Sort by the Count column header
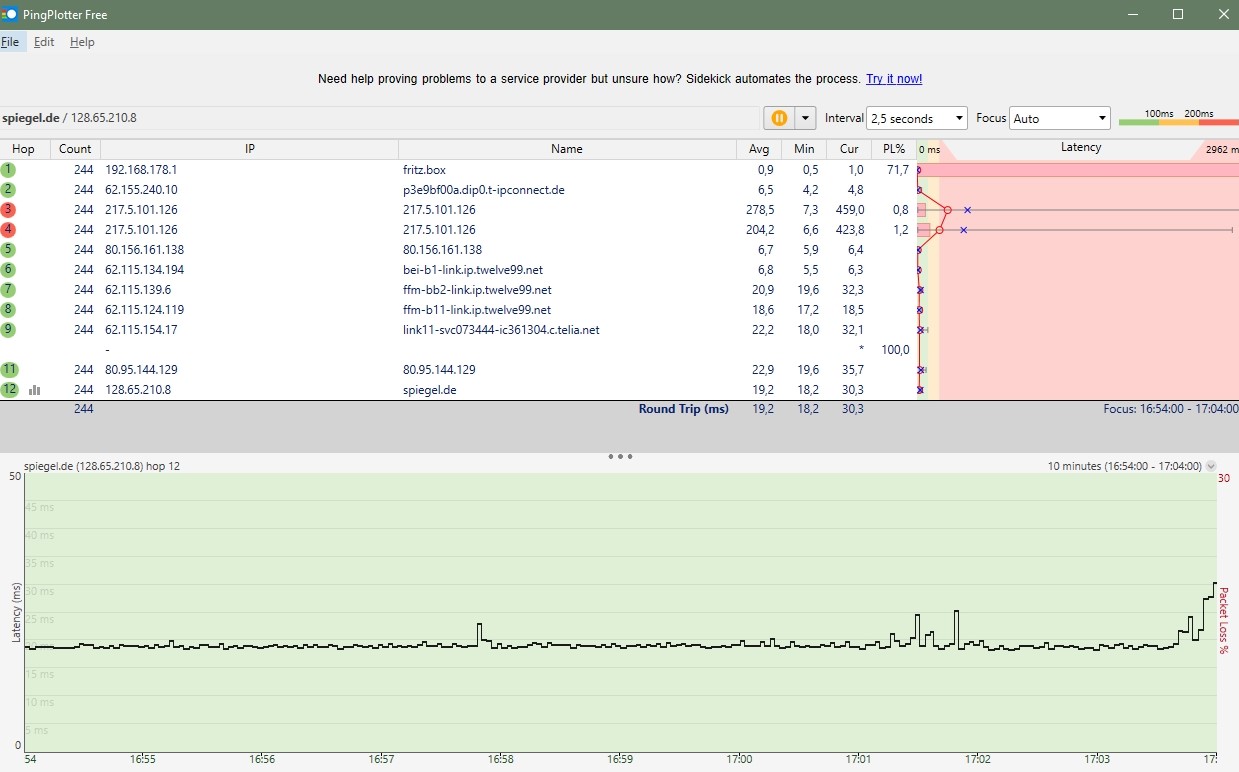 pyautogui.click(x=75, y=149)
